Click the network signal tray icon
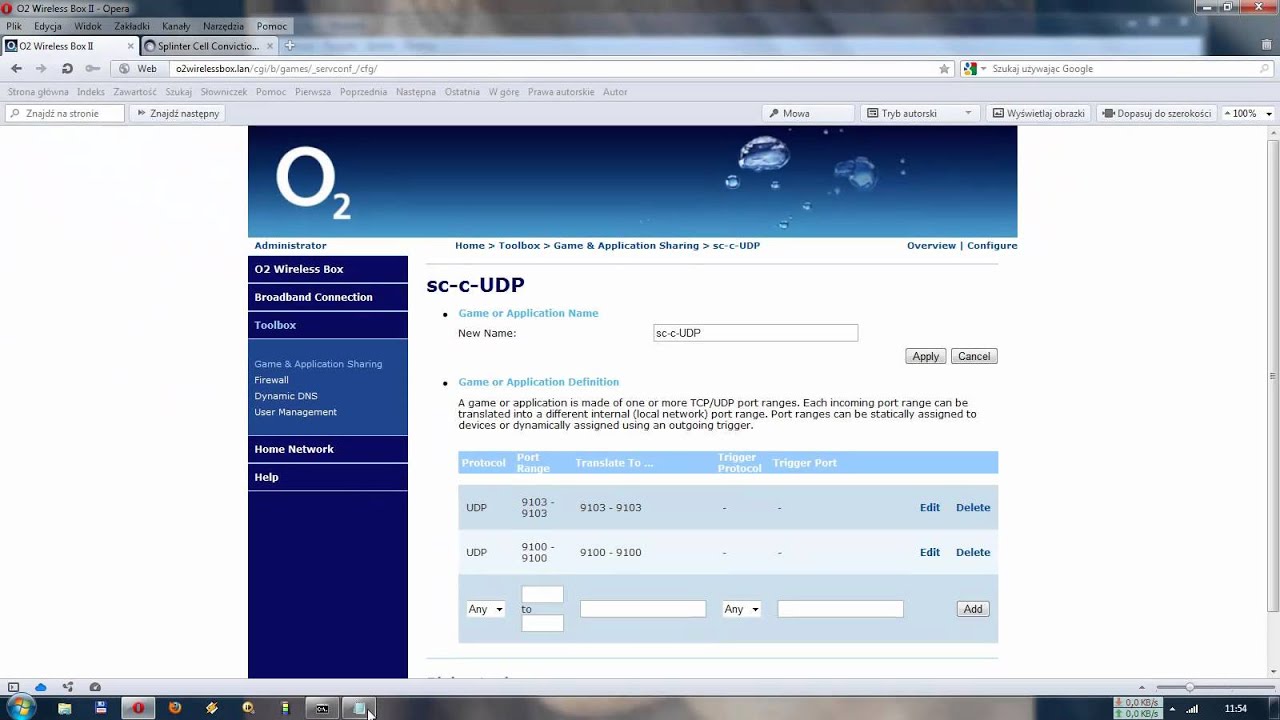1280x720 pixels. coord(1192,708)
